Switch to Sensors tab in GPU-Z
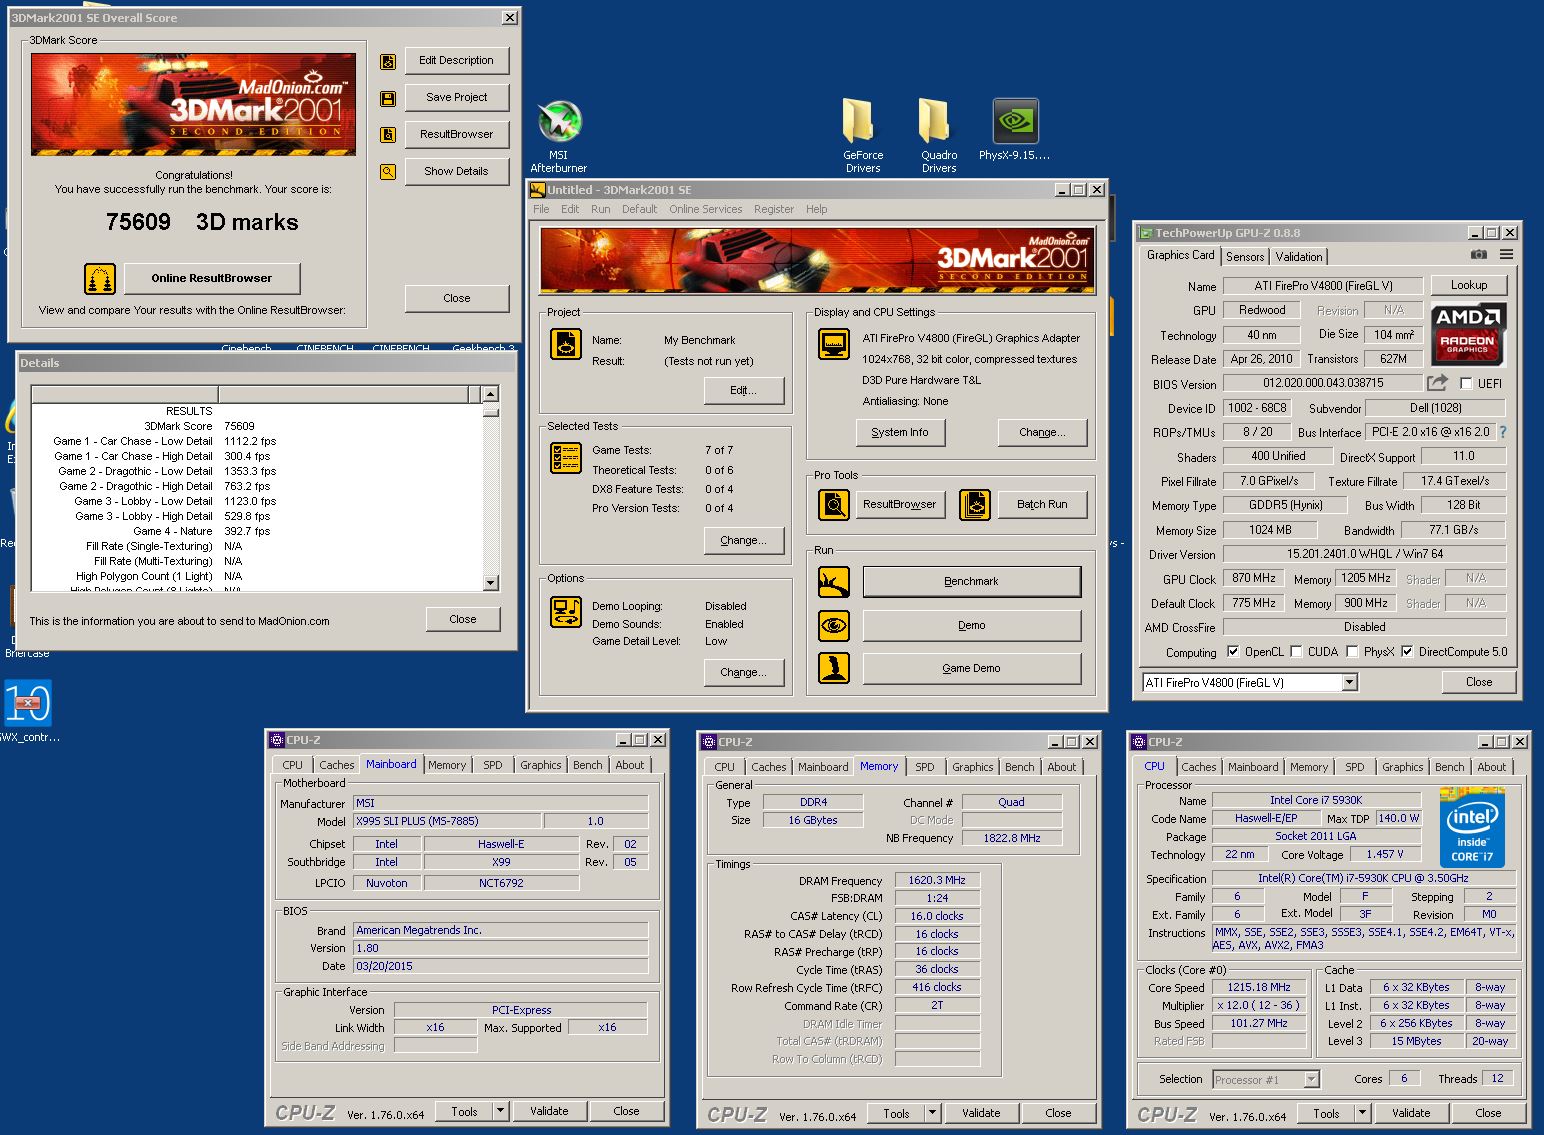The image size is (1544, 1135). point(1245,257)
